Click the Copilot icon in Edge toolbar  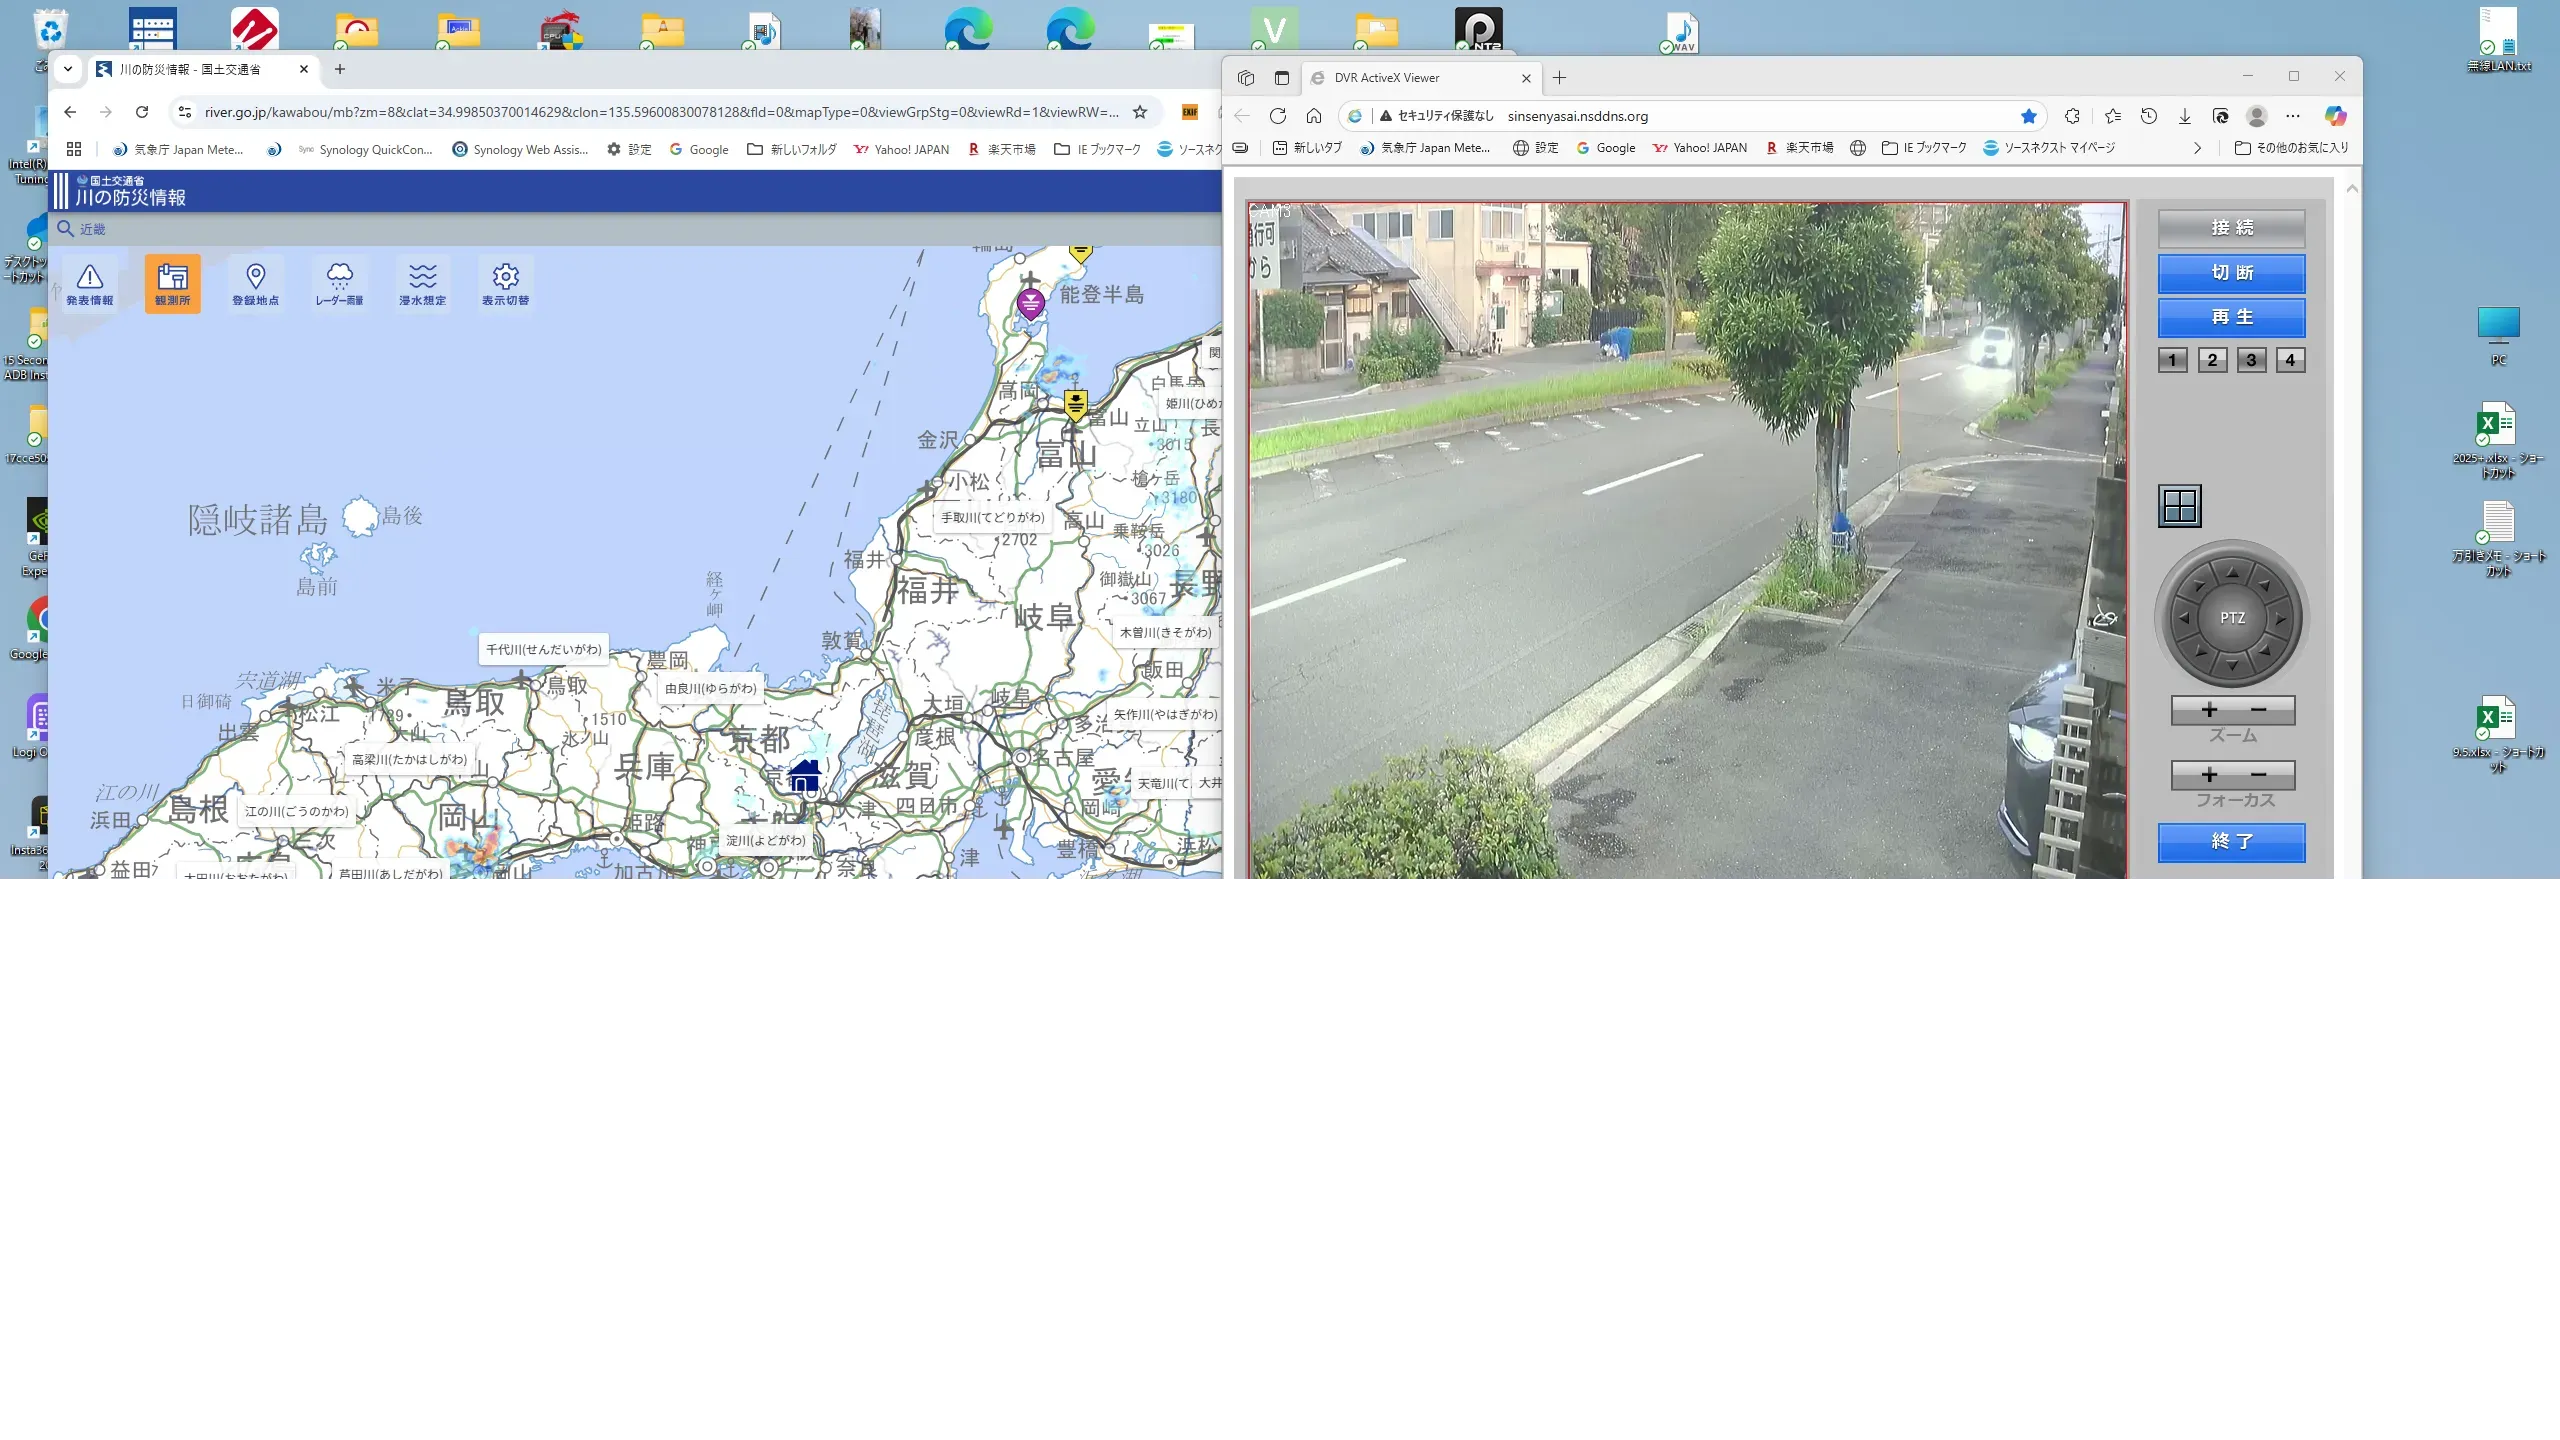2335,116
